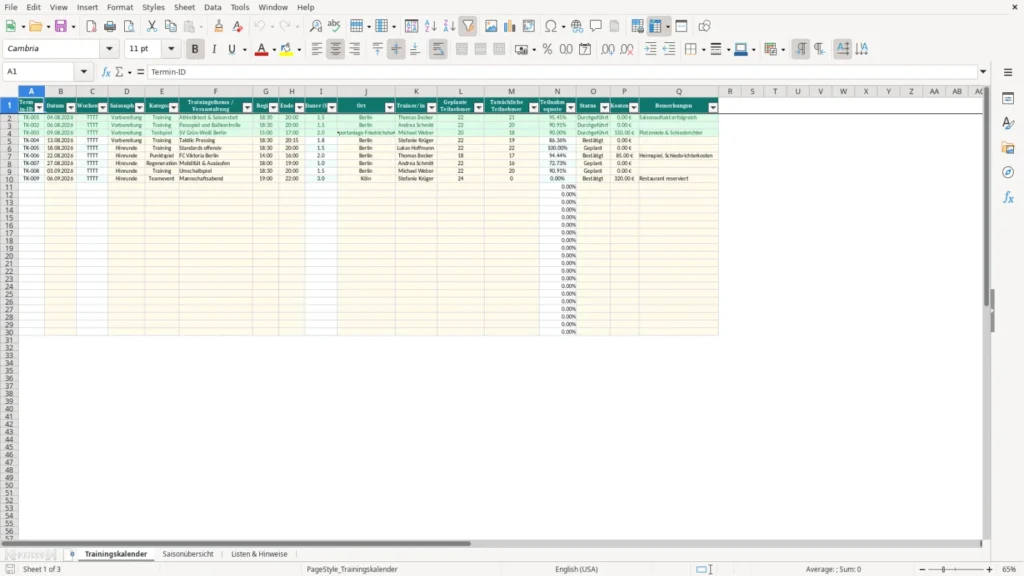1024x576 pixels.
Task: Click the status bar zoom slider
Action: 955,569
